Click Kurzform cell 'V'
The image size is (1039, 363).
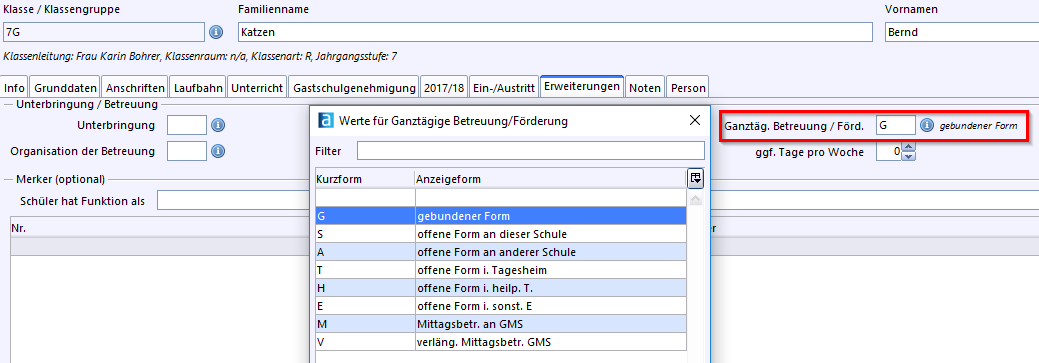coord(365,342)
